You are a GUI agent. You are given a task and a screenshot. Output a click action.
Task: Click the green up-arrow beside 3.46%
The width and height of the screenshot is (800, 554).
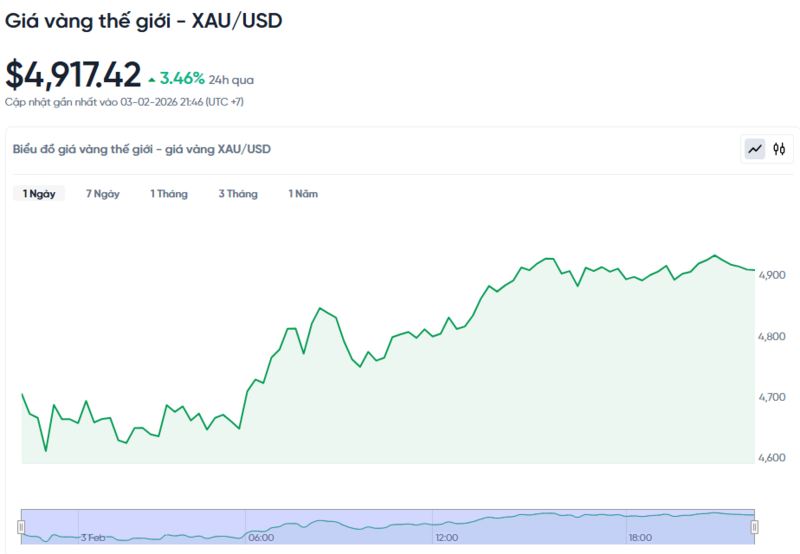click(x=151, y=78)
